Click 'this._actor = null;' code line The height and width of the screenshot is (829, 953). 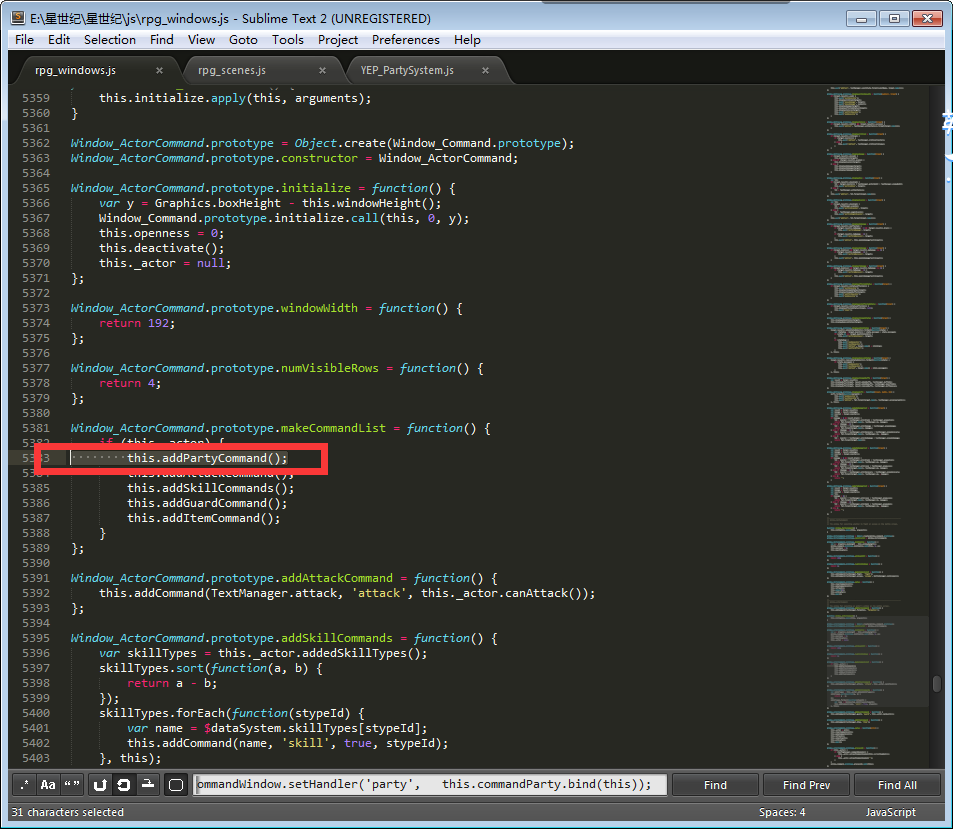click(165, 263)
